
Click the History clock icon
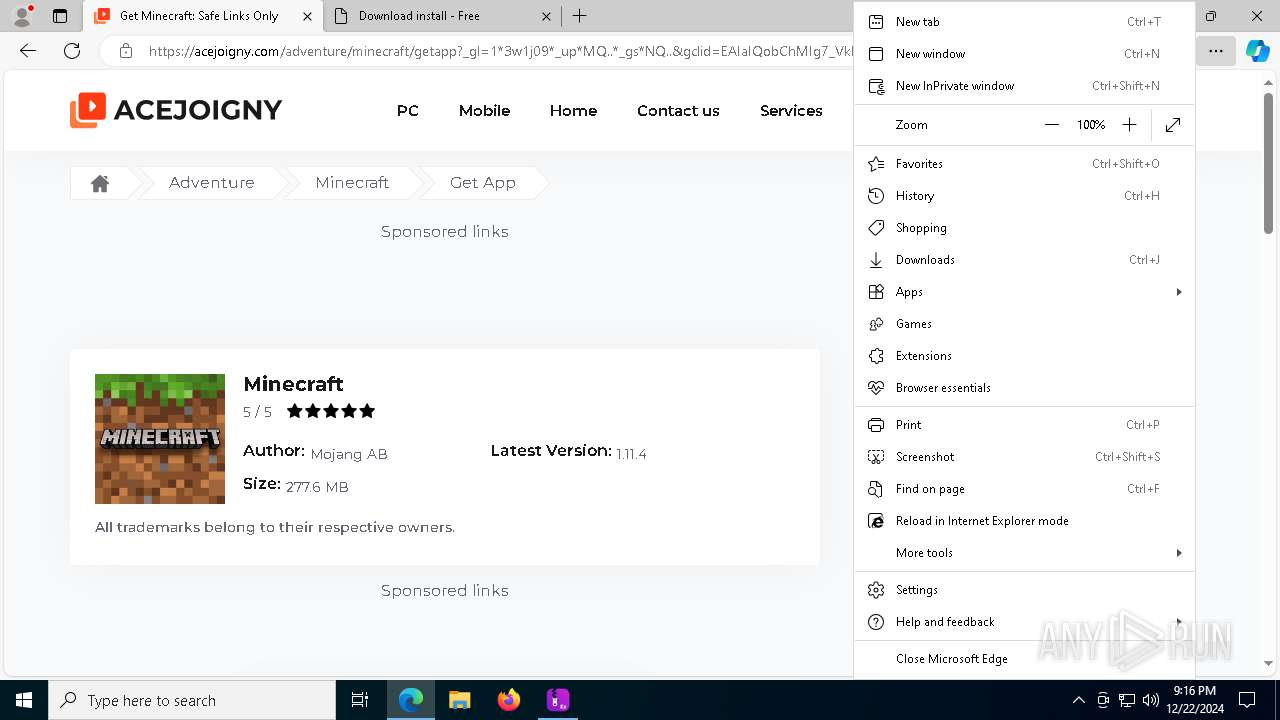876,196
